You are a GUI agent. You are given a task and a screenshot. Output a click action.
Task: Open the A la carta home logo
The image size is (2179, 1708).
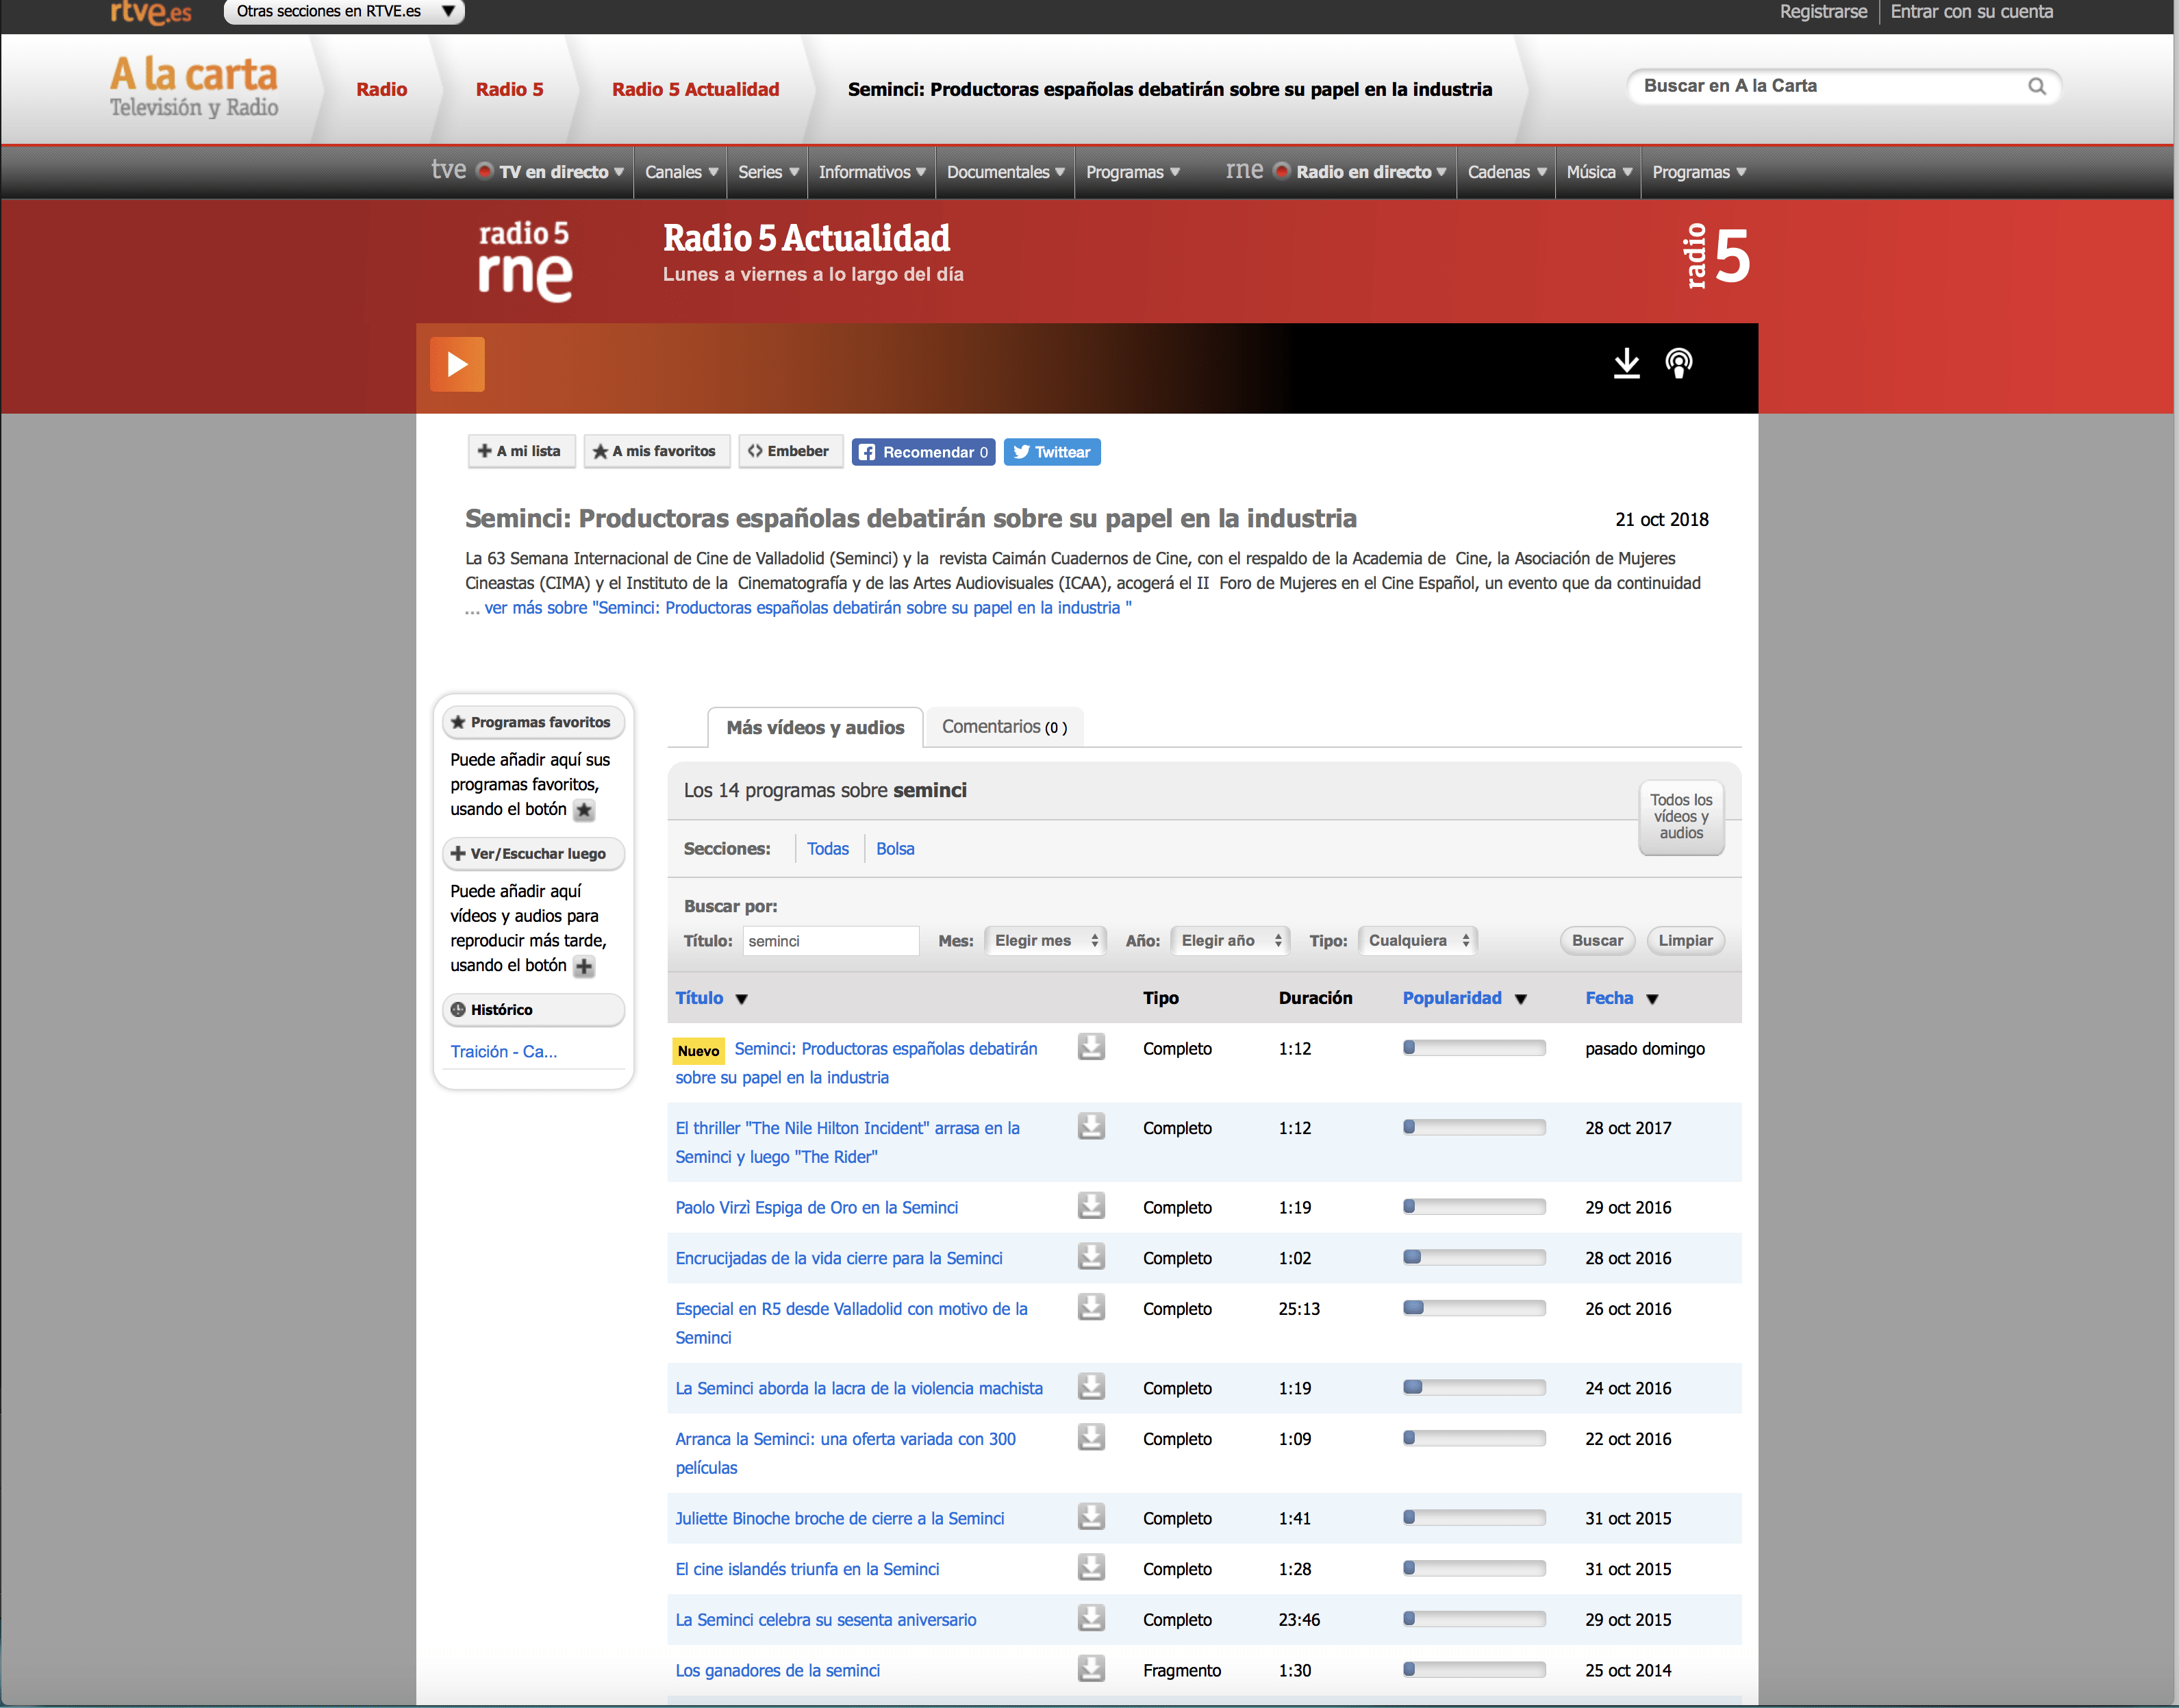194,87
